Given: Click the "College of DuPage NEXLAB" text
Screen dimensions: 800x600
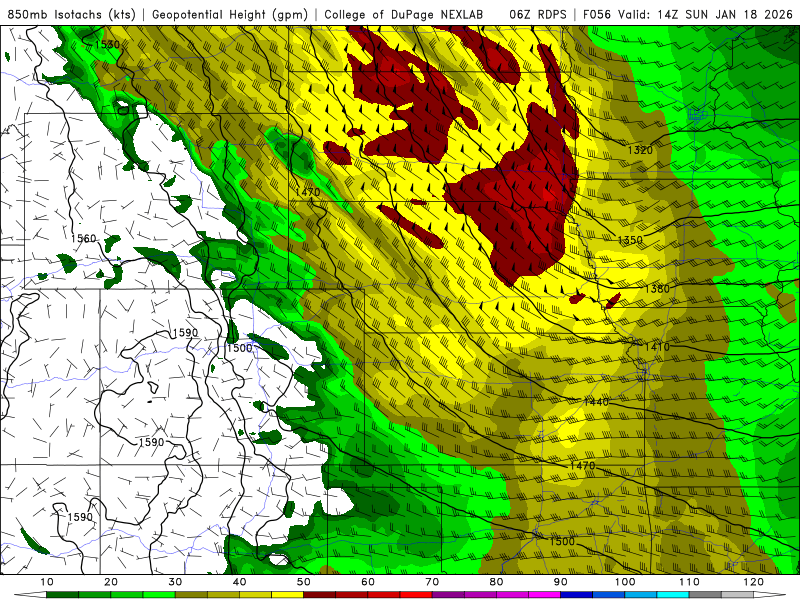Looking at the screenshot, I should pos(404,14).
